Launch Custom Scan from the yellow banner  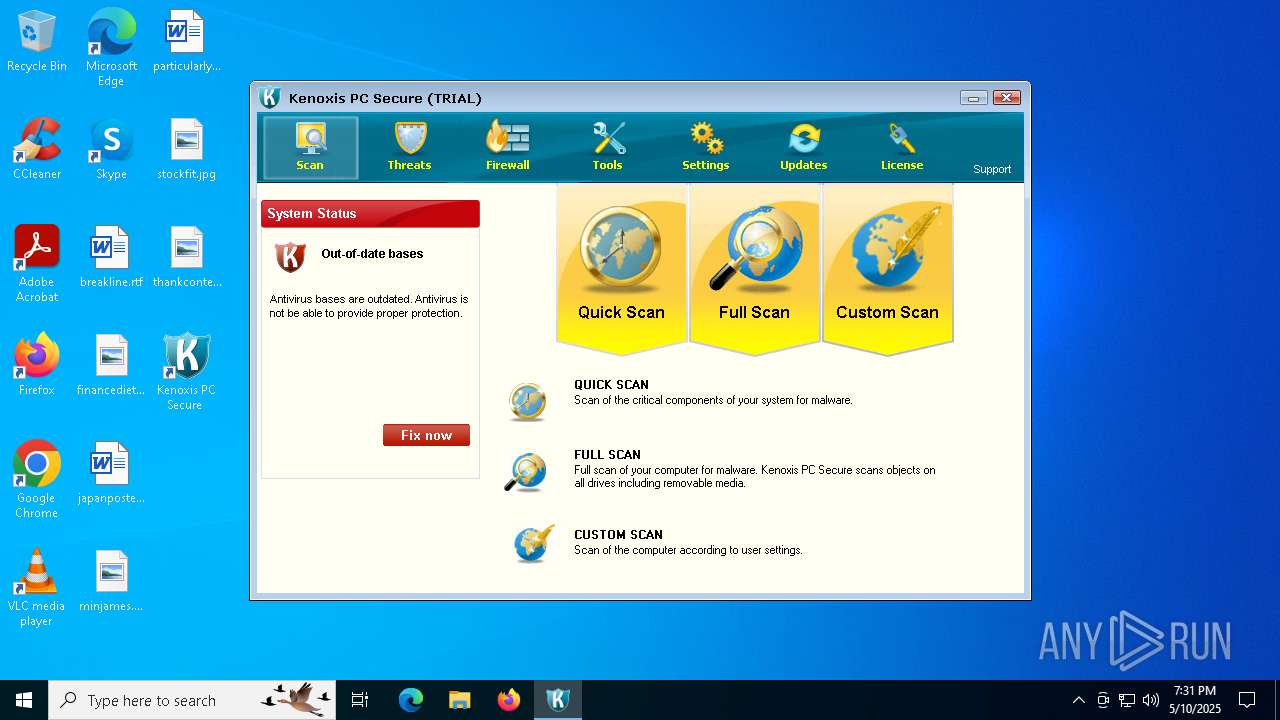pos(887,268)
